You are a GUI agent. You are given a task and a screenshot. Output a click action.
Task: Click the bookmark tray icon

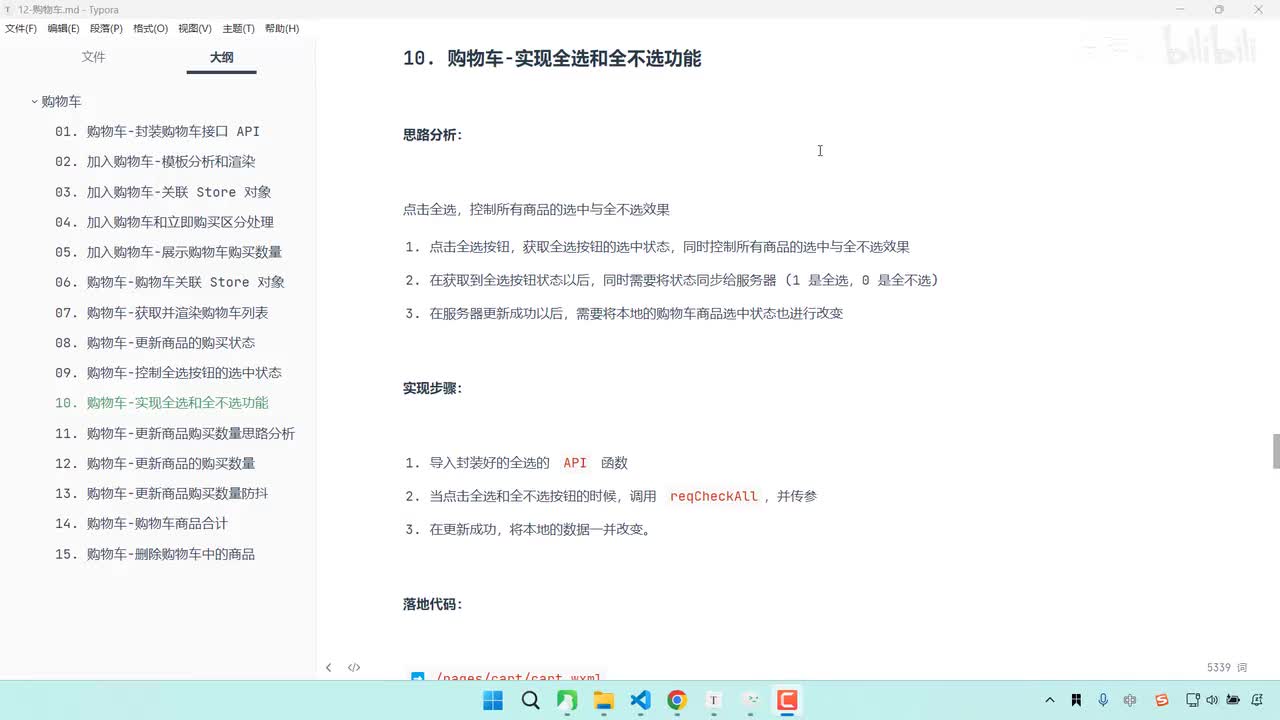coord(1076,701)
